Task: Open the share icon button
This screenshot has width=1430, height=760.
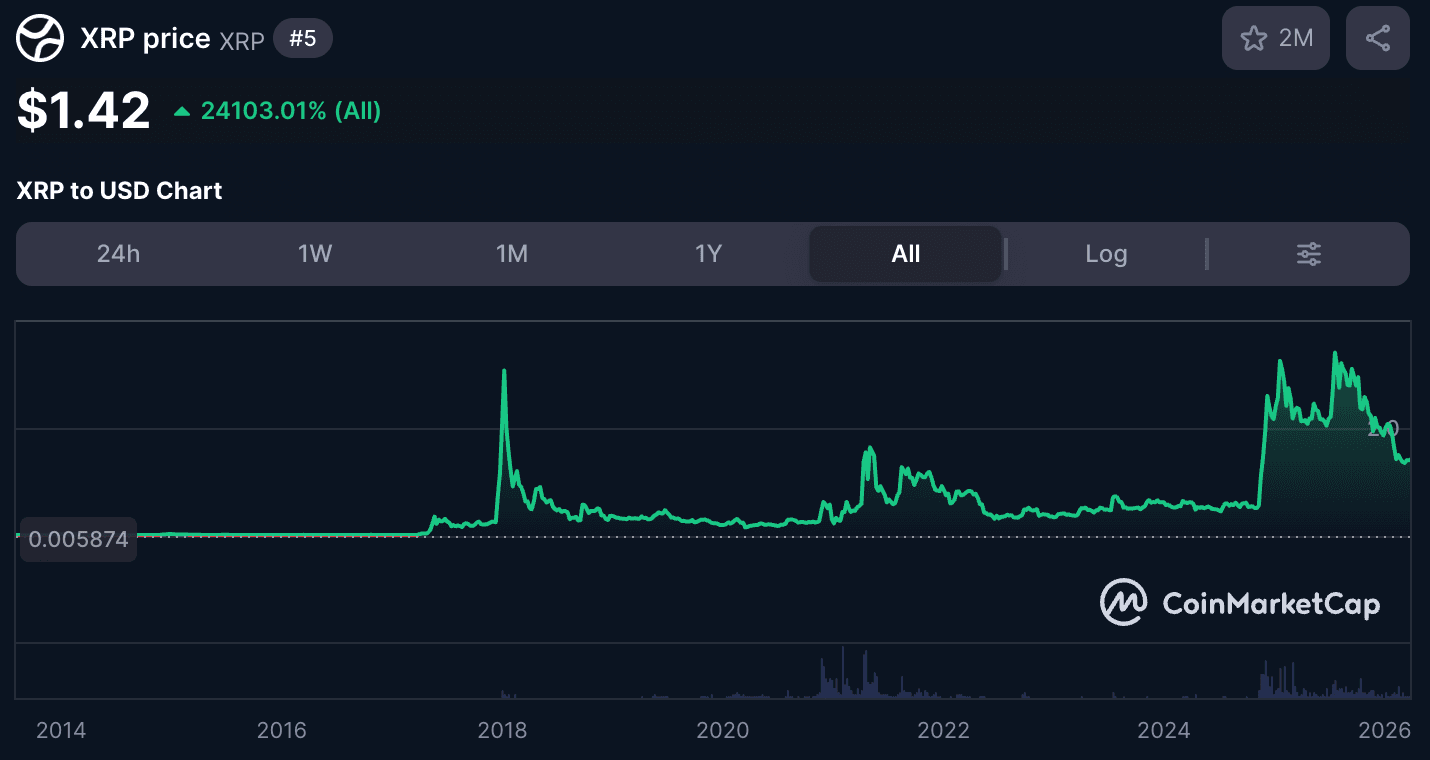Action: [x=1377, y=38]
